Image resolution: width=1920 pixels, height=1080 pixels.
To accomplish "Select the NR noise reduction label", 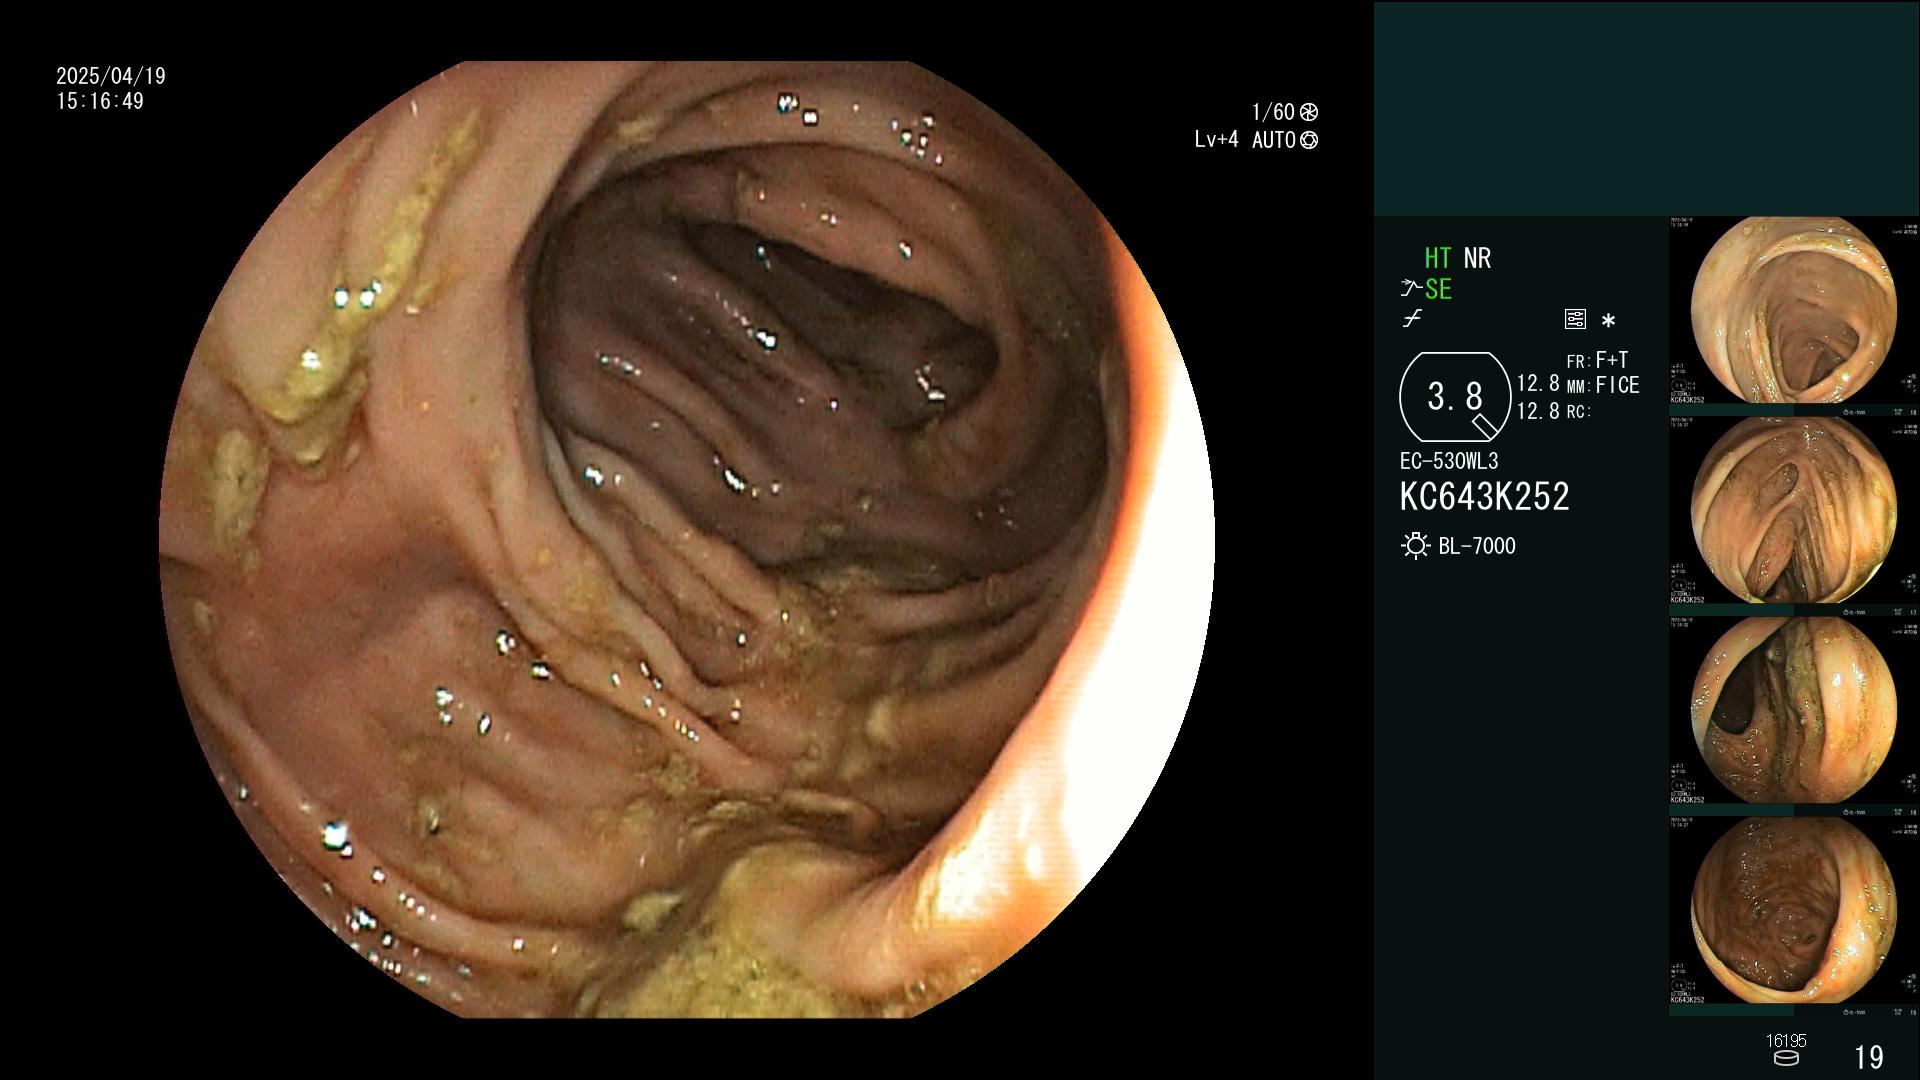I will pos(1477,258).
